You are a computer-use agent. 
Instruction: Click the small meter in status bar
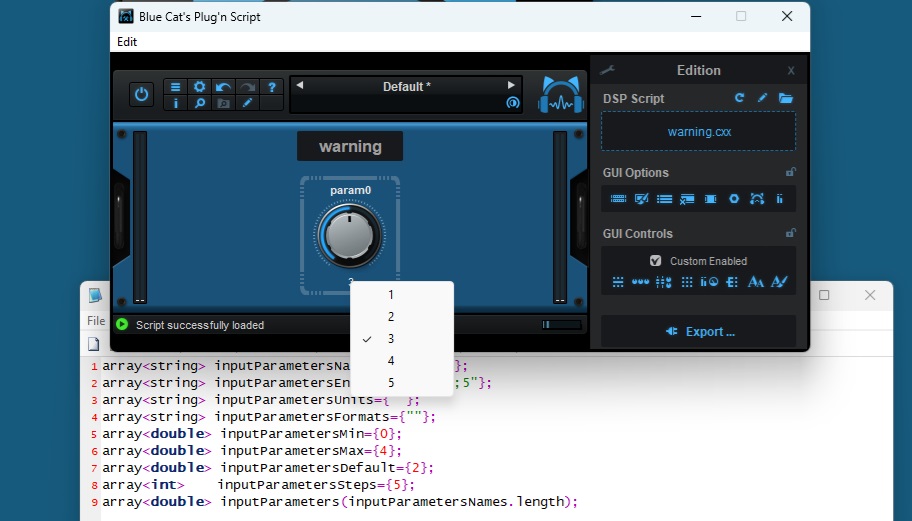click(x=561, y=325)
